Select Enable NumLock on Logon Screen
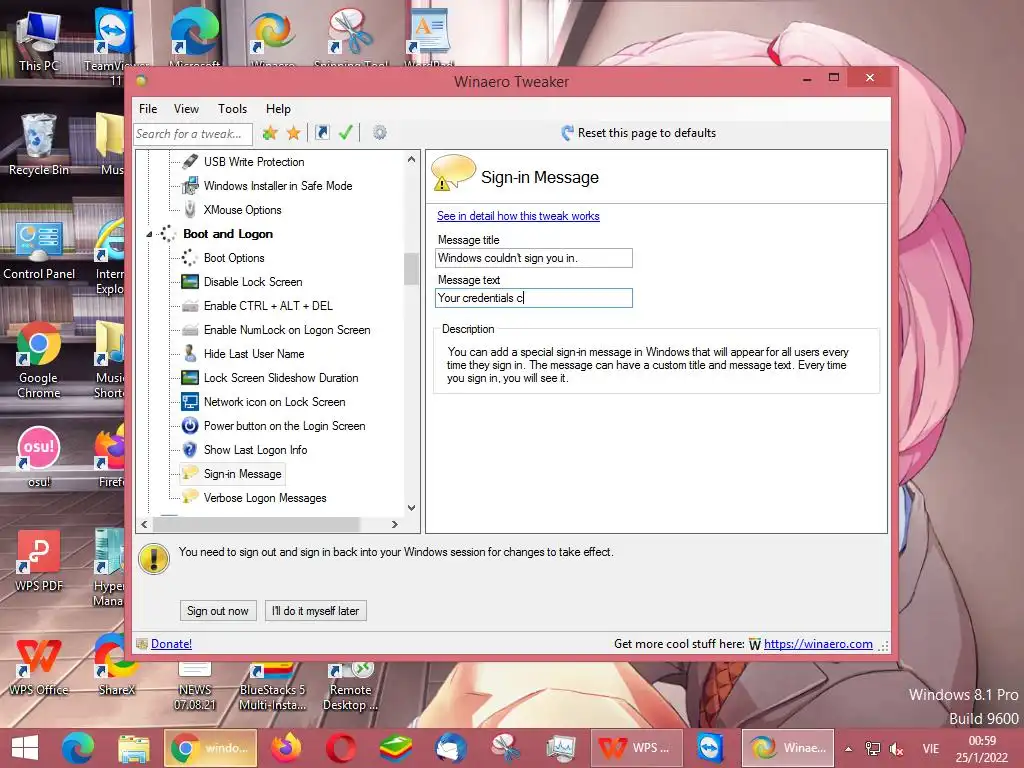The height and width of the screenshot is (768, 1024). (x=287, y=330)
